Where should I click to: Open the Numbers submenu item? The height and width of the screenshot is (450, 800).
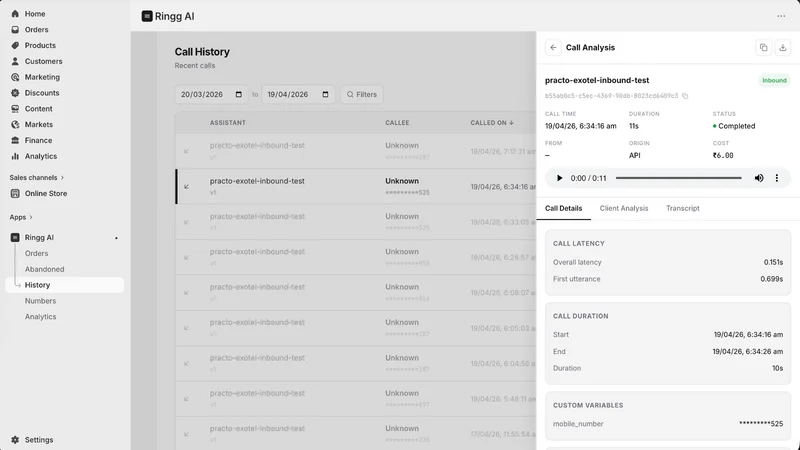(x=40, y=301)
